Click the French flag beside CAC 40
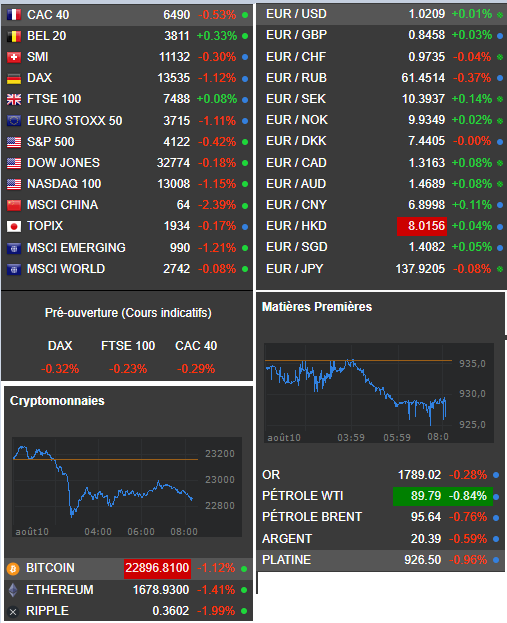Viewport: 507px width, 623px height. tap(14, 15)
